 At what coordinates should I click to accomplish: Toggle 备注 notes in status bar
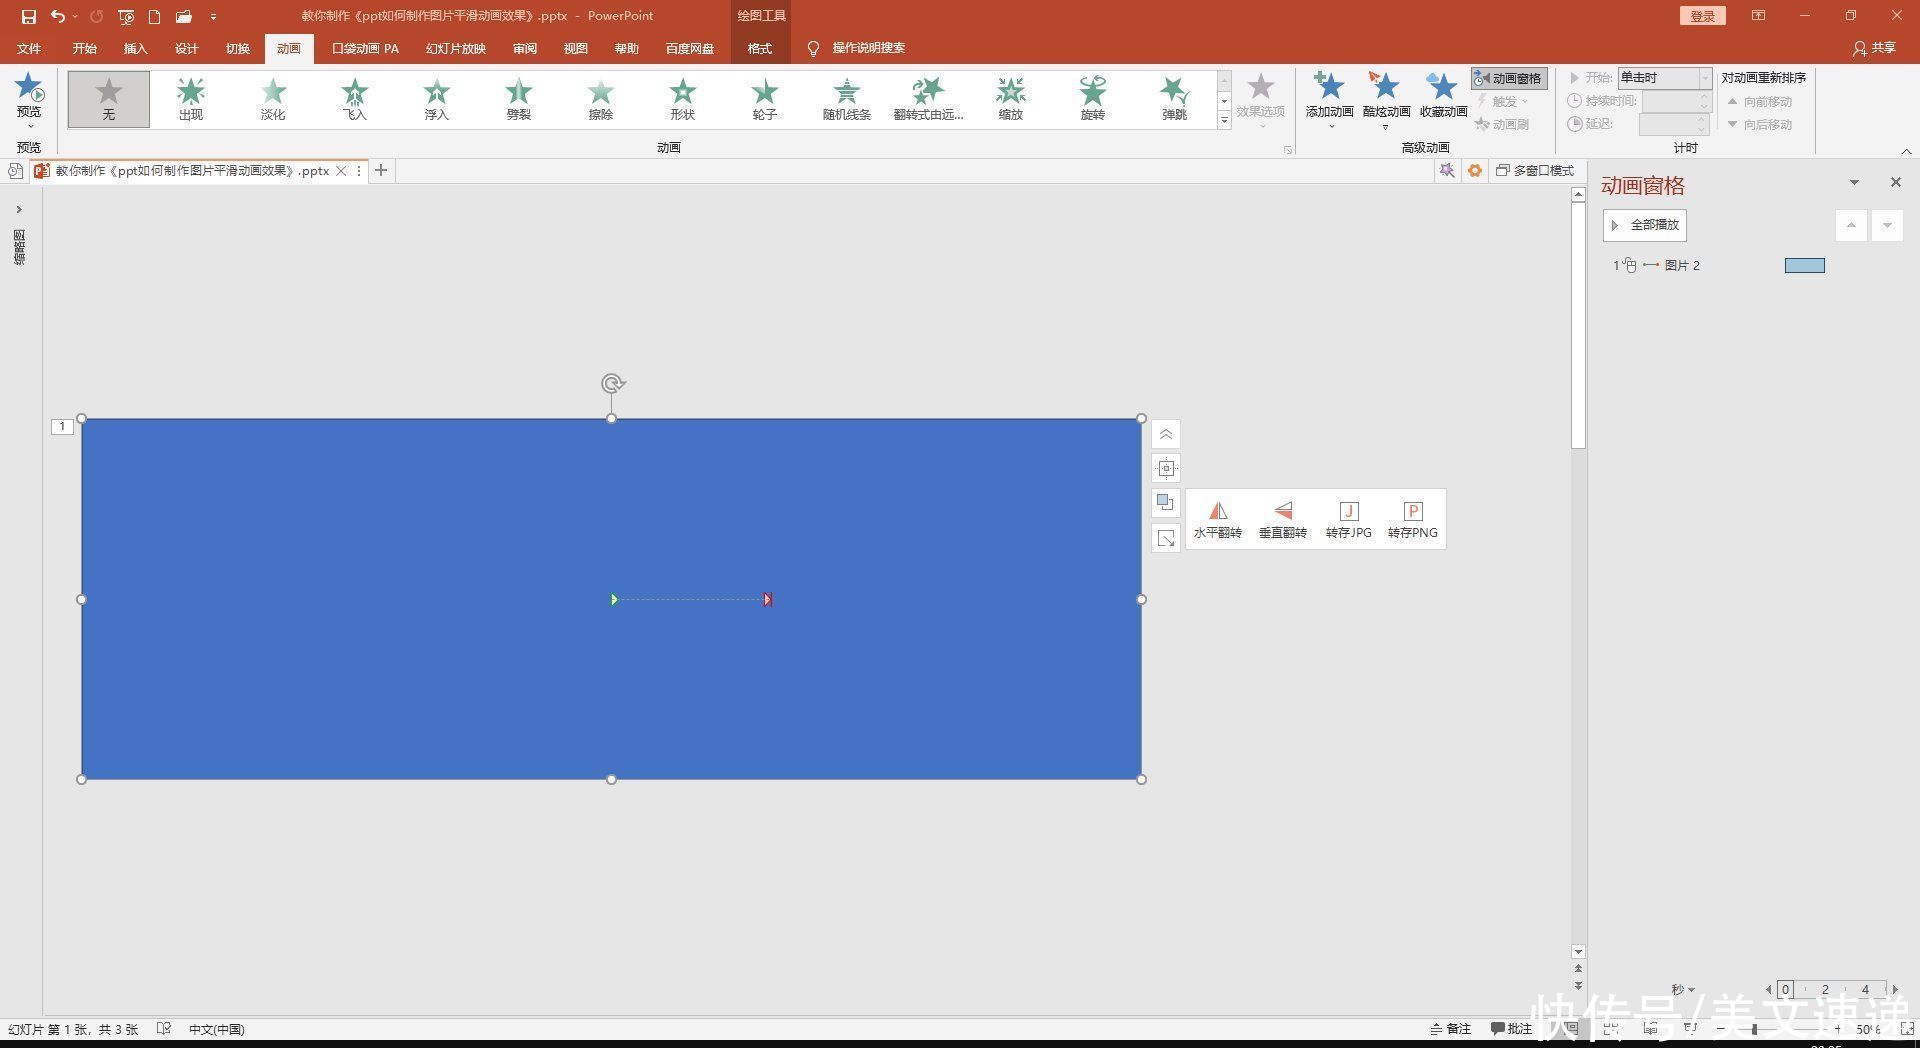click(1451, 1028)
